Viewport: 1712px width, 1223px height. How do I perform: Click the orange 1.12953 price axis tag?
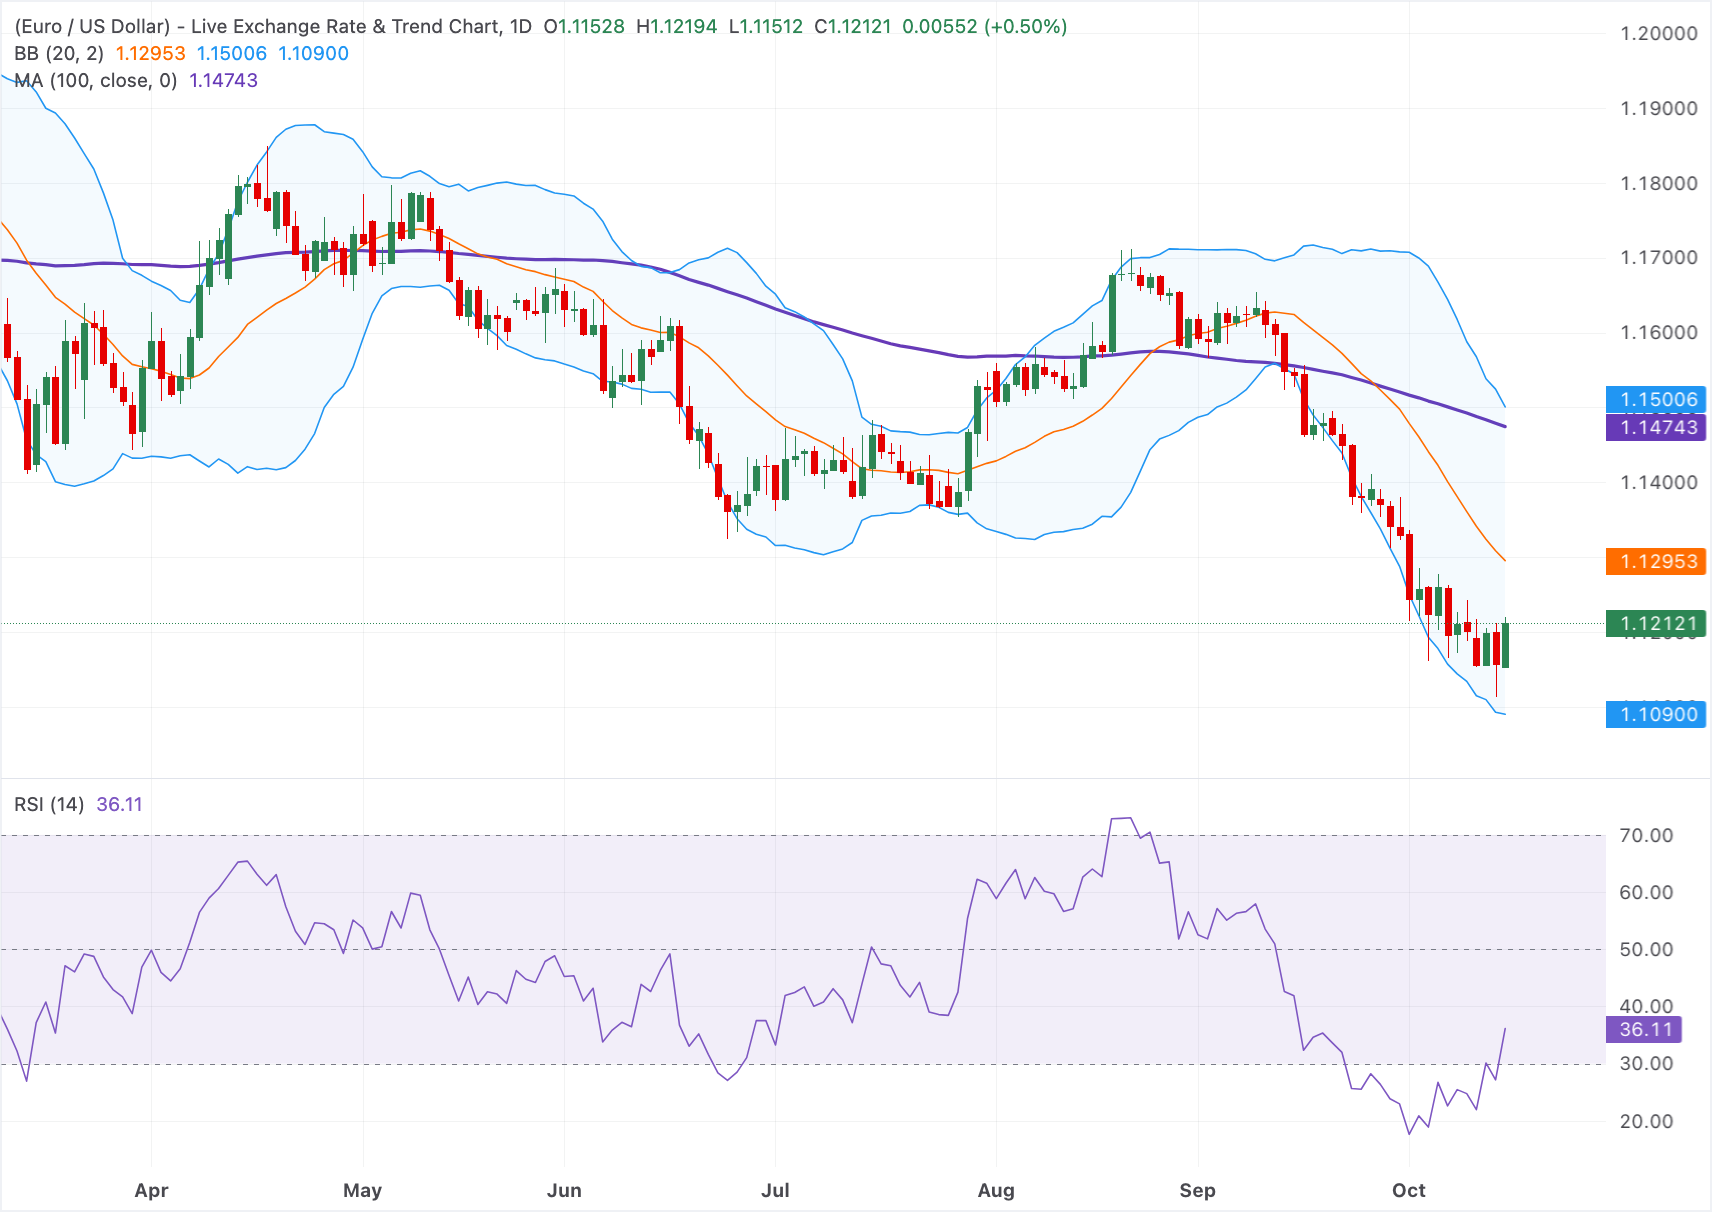[x=1656, y=561]
